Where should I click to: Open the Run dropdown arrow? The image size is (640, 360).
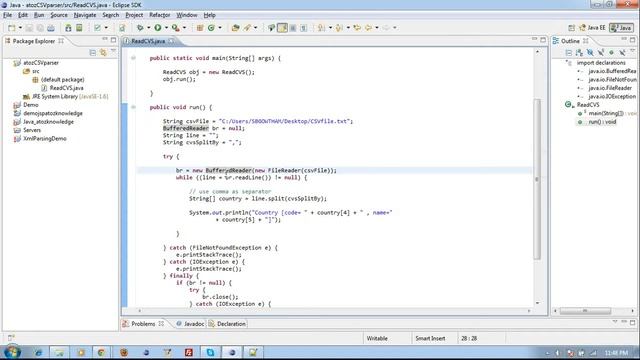[x=166, y=28]
